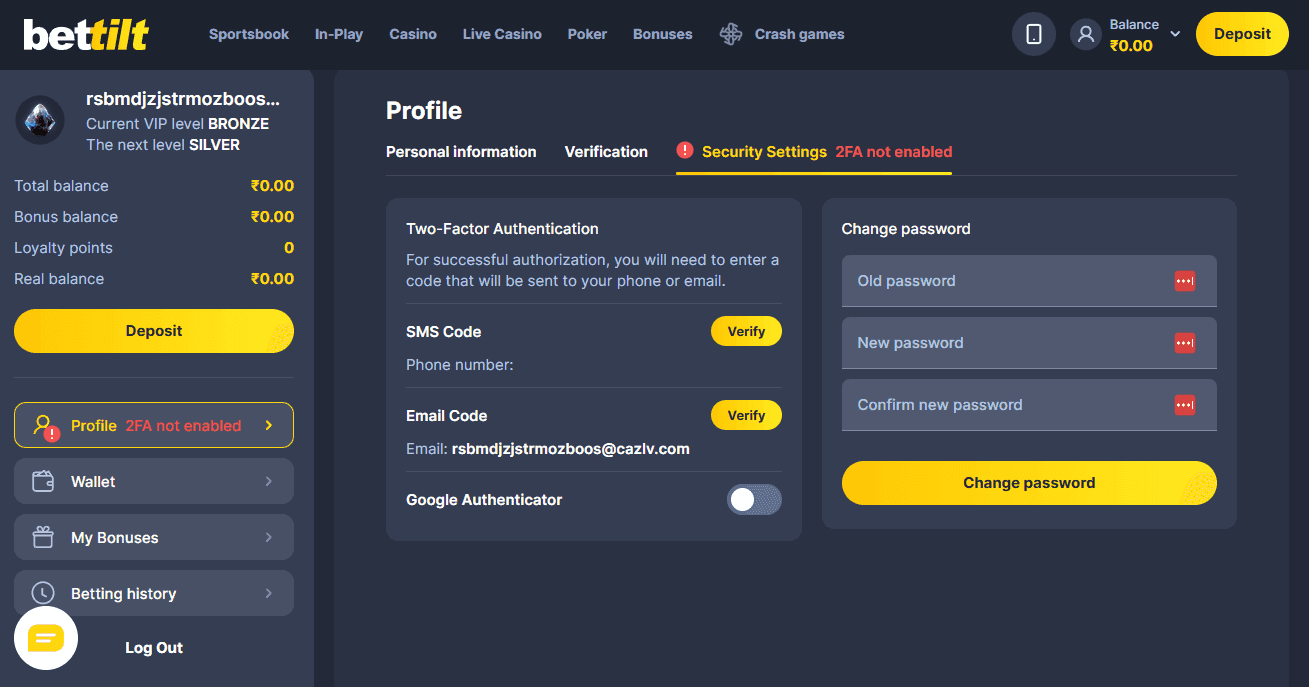The image size is (1309, 687).
Task: Verify the Email Code
Action: point(746,415)
